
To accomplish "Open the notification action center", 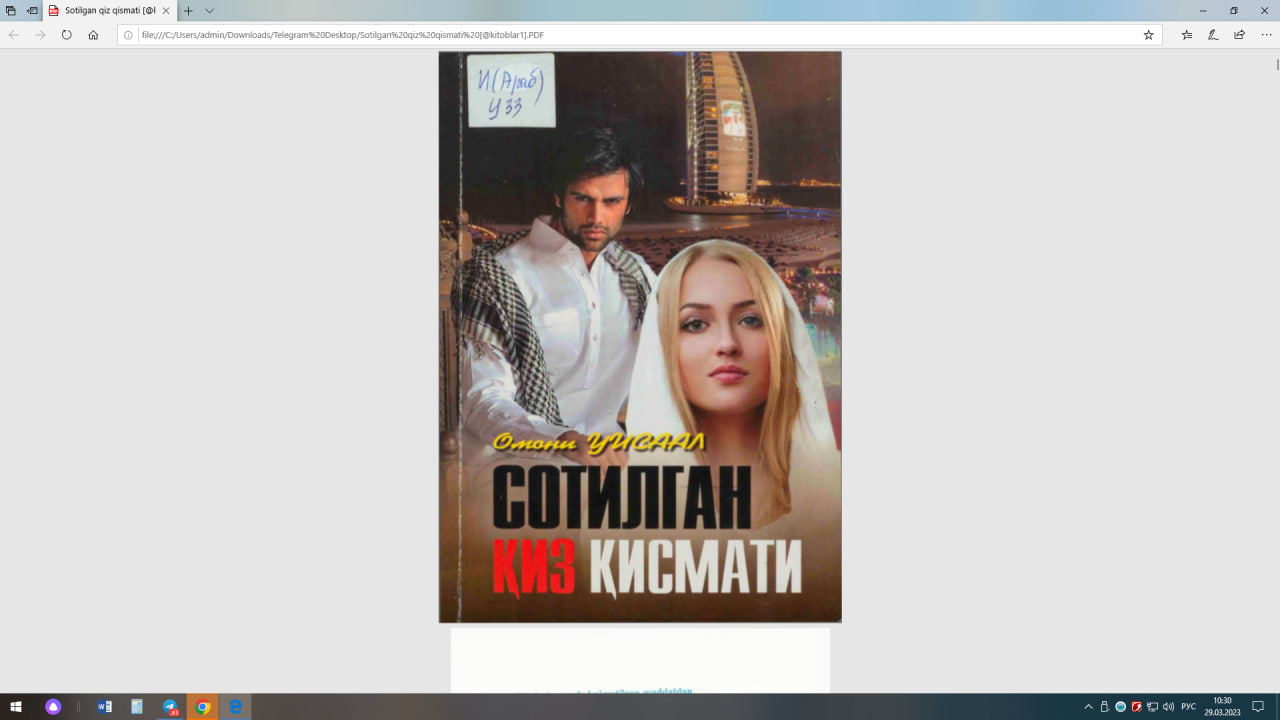I will [1259, 706].
